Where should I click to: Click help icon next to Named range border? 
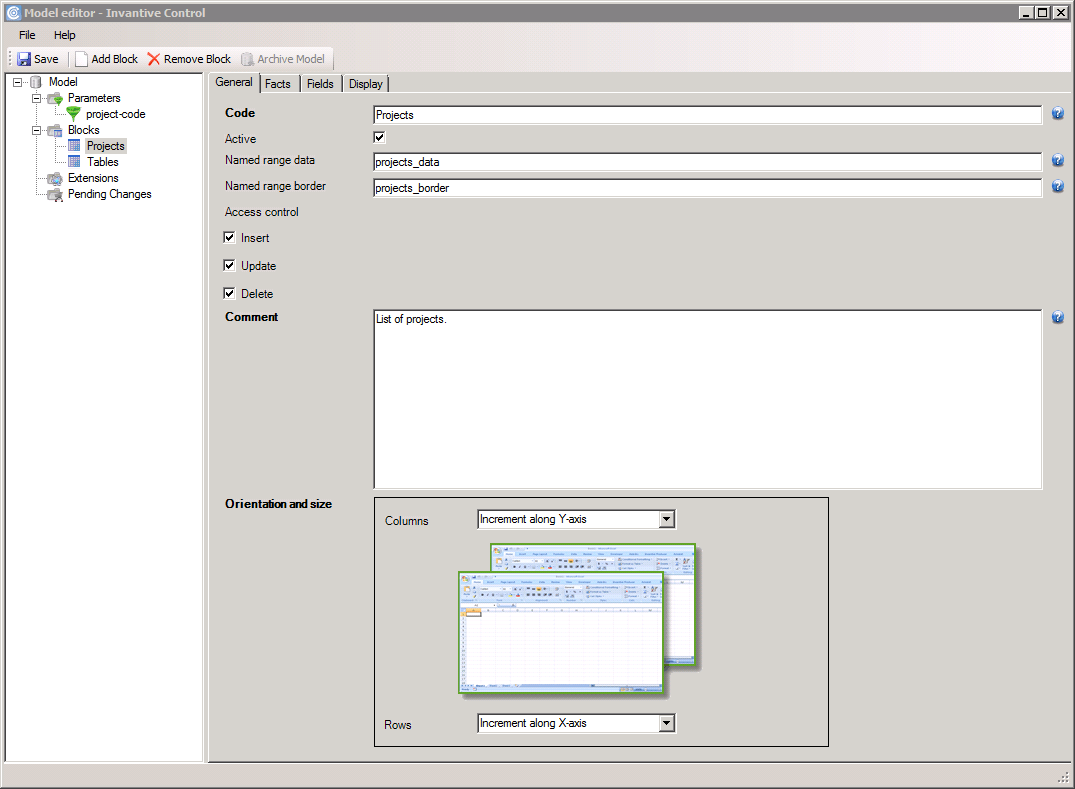(x=1057, y=186)
